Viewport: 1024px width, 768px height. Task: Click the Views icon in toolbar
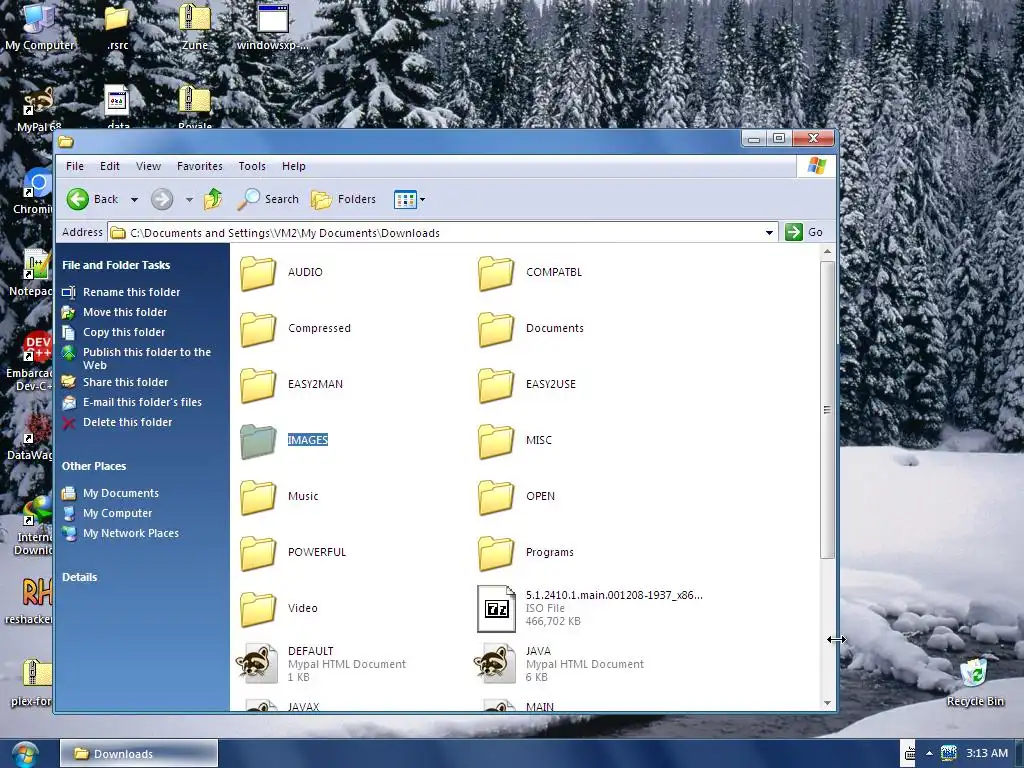[405, 200]
